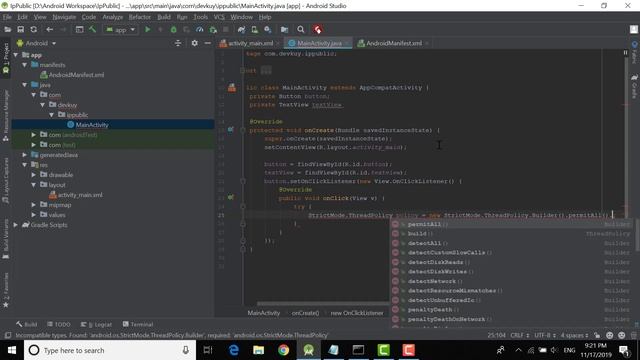Click Attach Debugger to Android Process icon
Viewport: 640px width, 360px height.
click(x=213, y=29)
